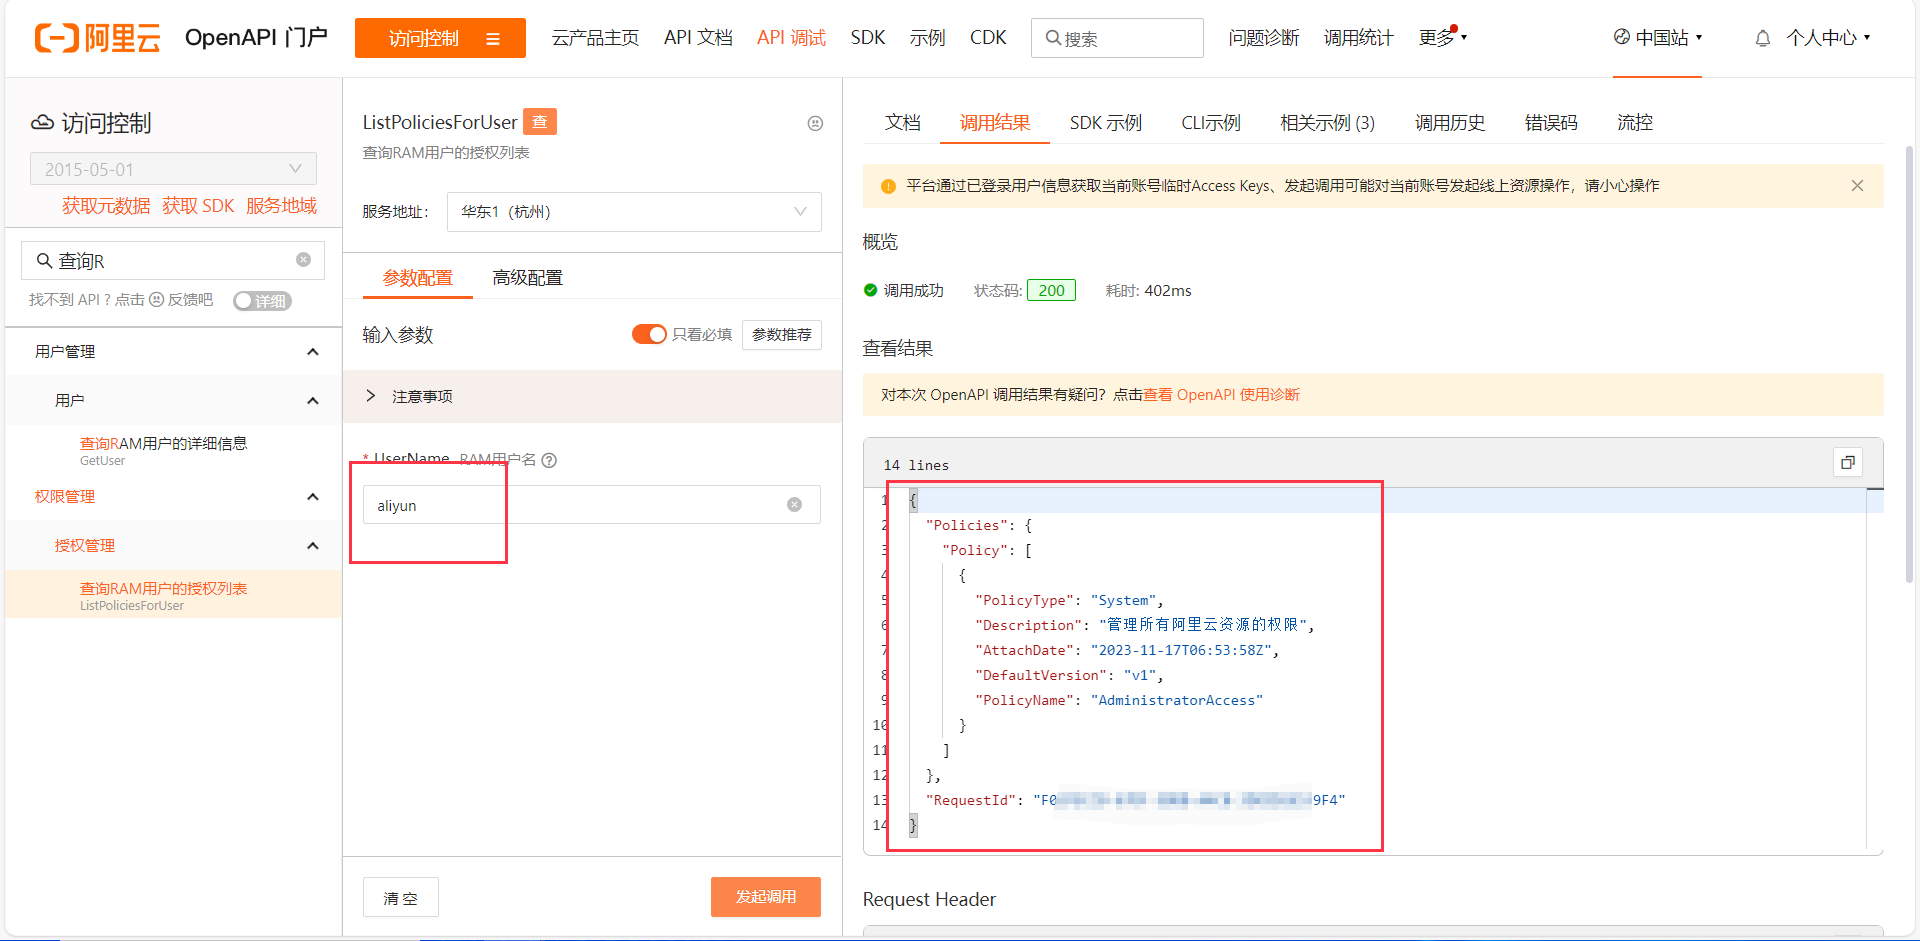The image size is (1920, 941).
Task: Click the page vertical scrollbar
Action: [x=1909, y=365]
